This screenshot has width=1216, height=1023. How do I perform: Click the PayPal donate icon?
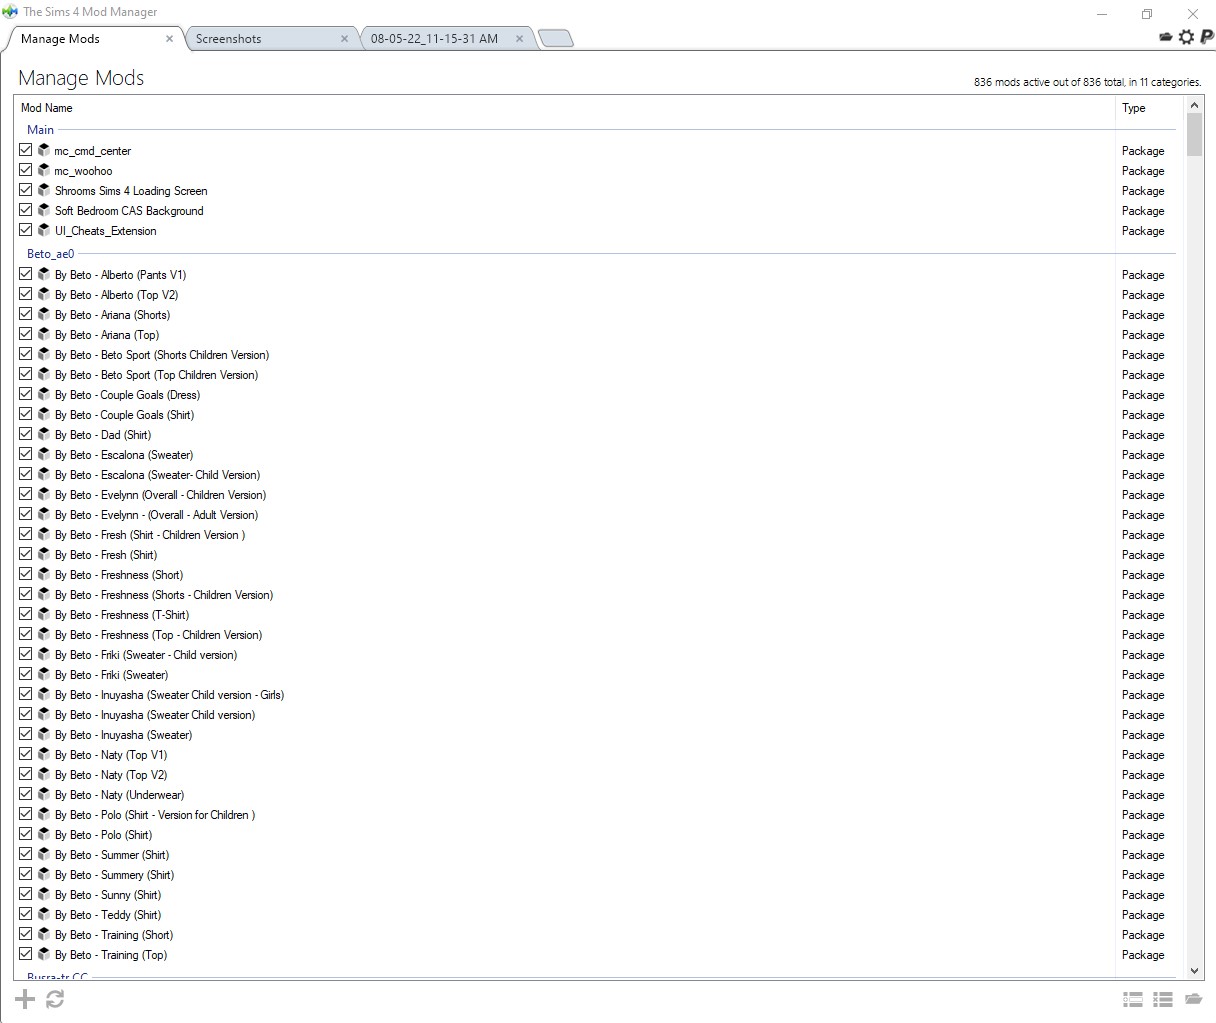click(1206, 37)
